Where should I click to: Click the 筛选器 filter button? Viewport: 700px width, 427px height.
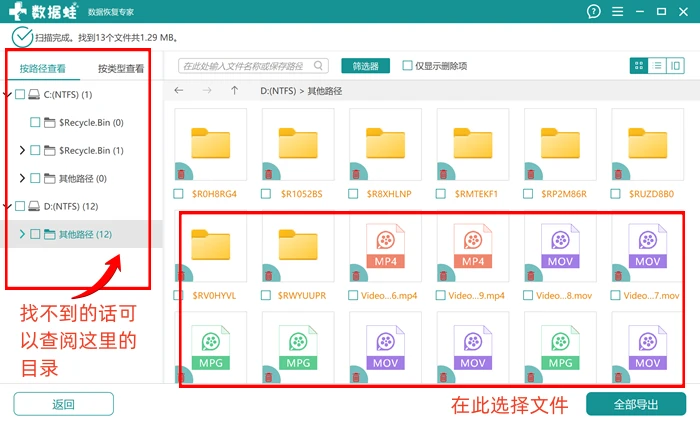pos(366,66)
